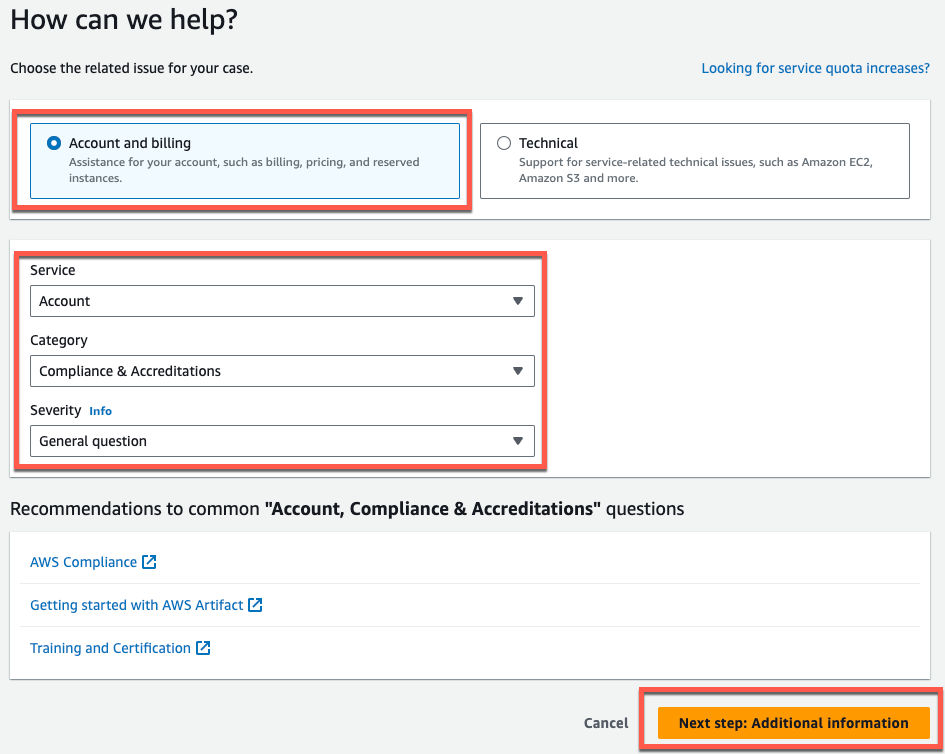Click the dropdown arrow in the Category field
Viewport: 945px width, 754px height.
518,371
